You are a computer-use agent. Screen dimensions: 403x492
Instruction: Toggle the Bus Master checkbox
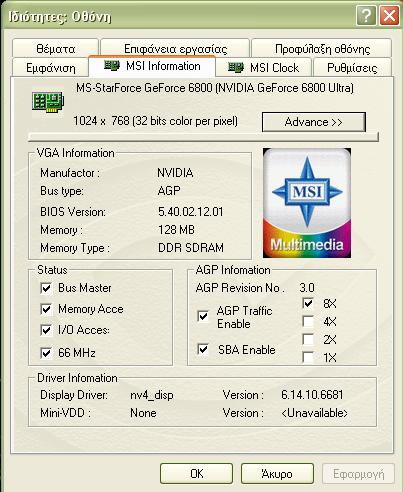[46, 288]
